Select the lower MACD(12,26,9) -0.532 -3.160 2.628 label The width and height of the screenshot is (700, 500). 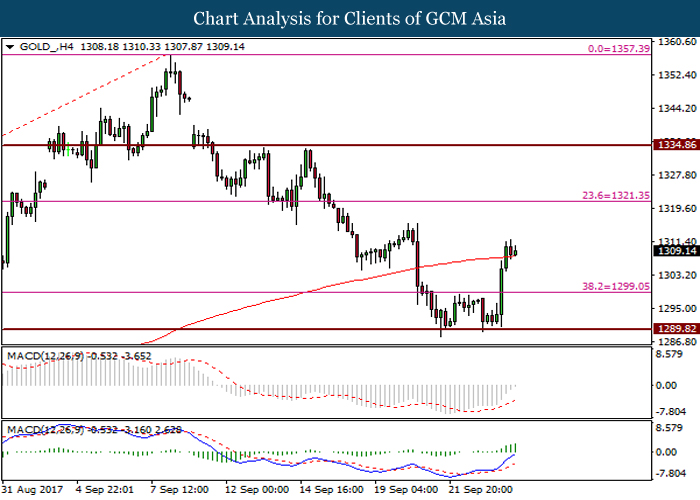(x=94, y=430)
